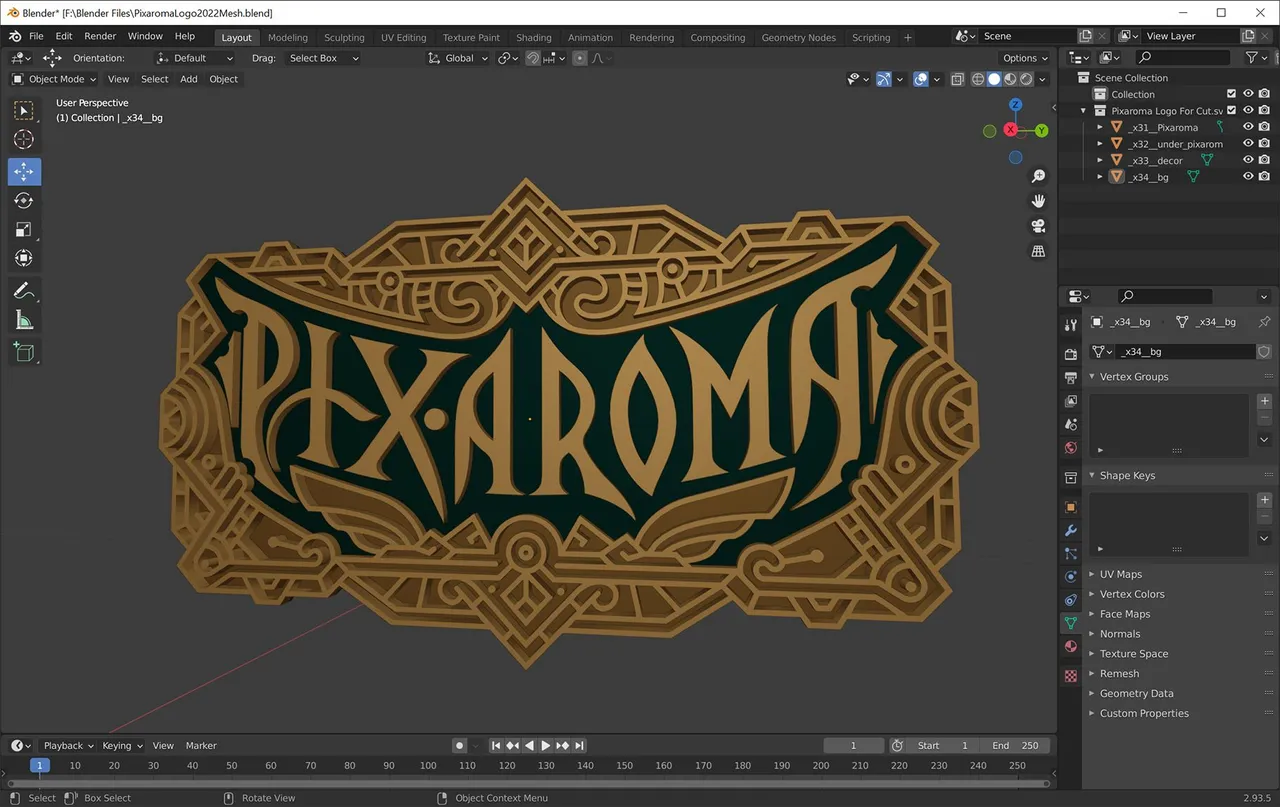Viewport: 1280px width, 807px height.
Task: Click Play animation button
Action: [545, 745]
